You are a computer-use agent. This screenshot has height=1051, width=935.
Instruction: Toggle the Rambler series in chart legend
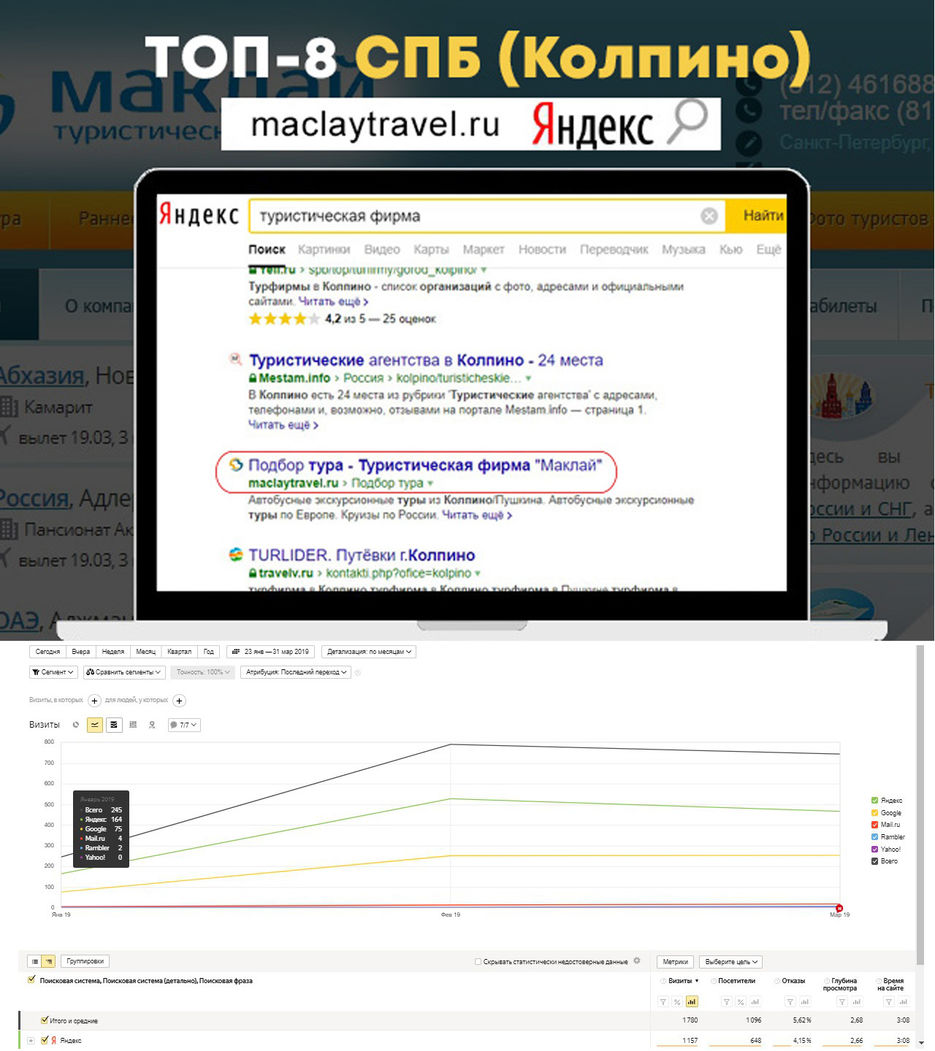(874, 837)
